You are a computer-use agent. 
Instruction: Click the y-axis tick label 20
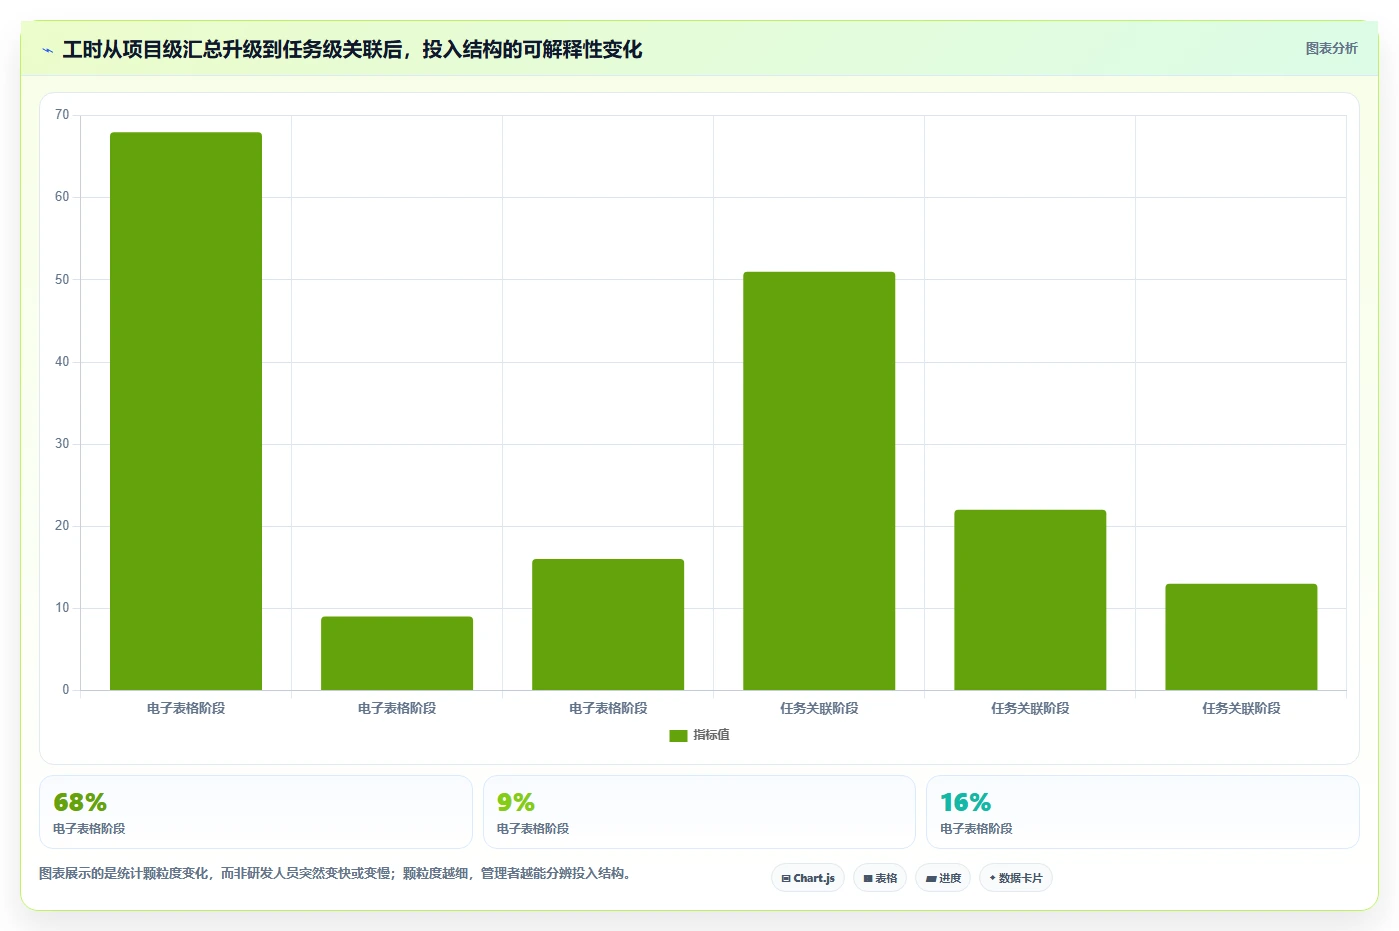[x=62, y=526]
